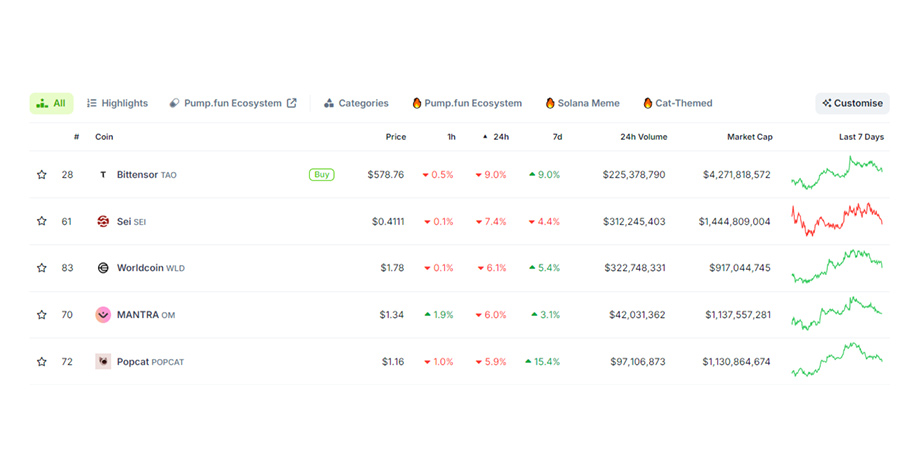Open MANTRA's 7-day sparkline chart

pos(837,313)
